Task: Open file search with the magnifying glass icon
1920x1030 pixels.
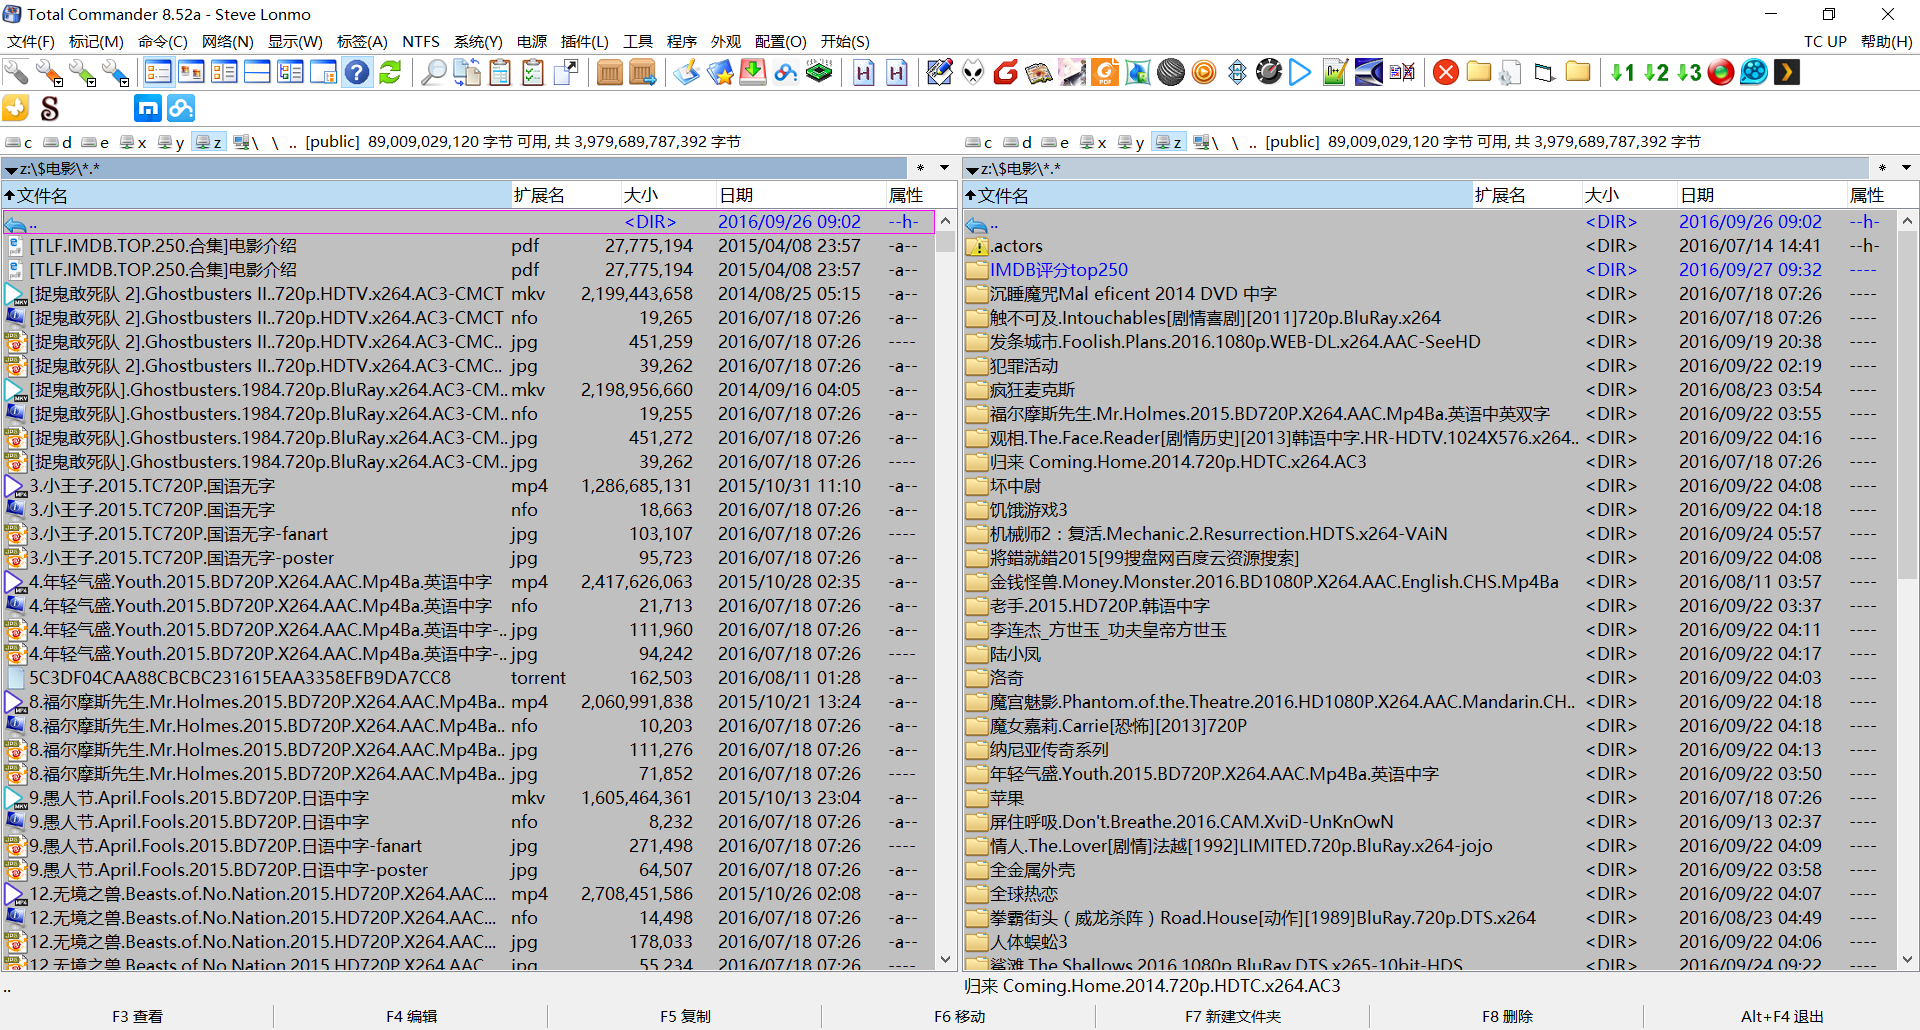Action: click(433, 72)
